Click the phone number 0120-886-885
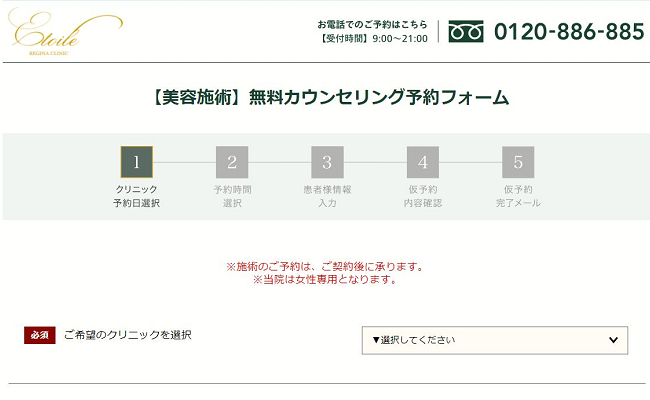The height and width of the screenshot is (400, 650). (569, 31)
